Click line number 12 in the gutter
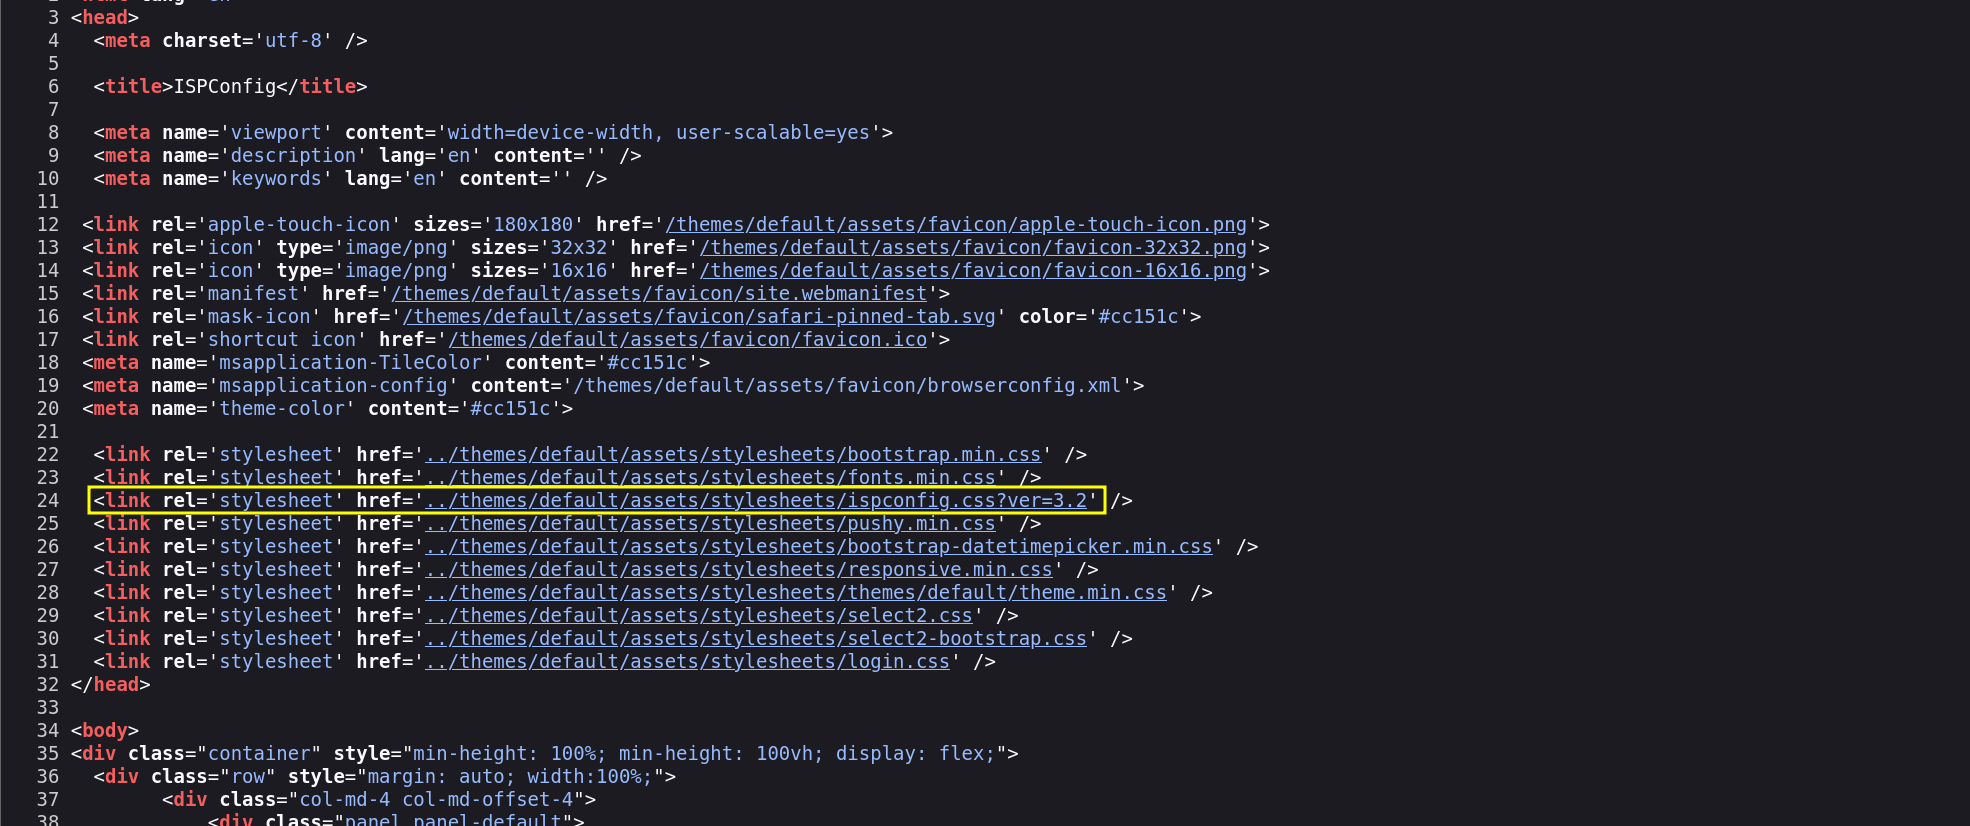 pyautogui.click(x=48, y=225)
